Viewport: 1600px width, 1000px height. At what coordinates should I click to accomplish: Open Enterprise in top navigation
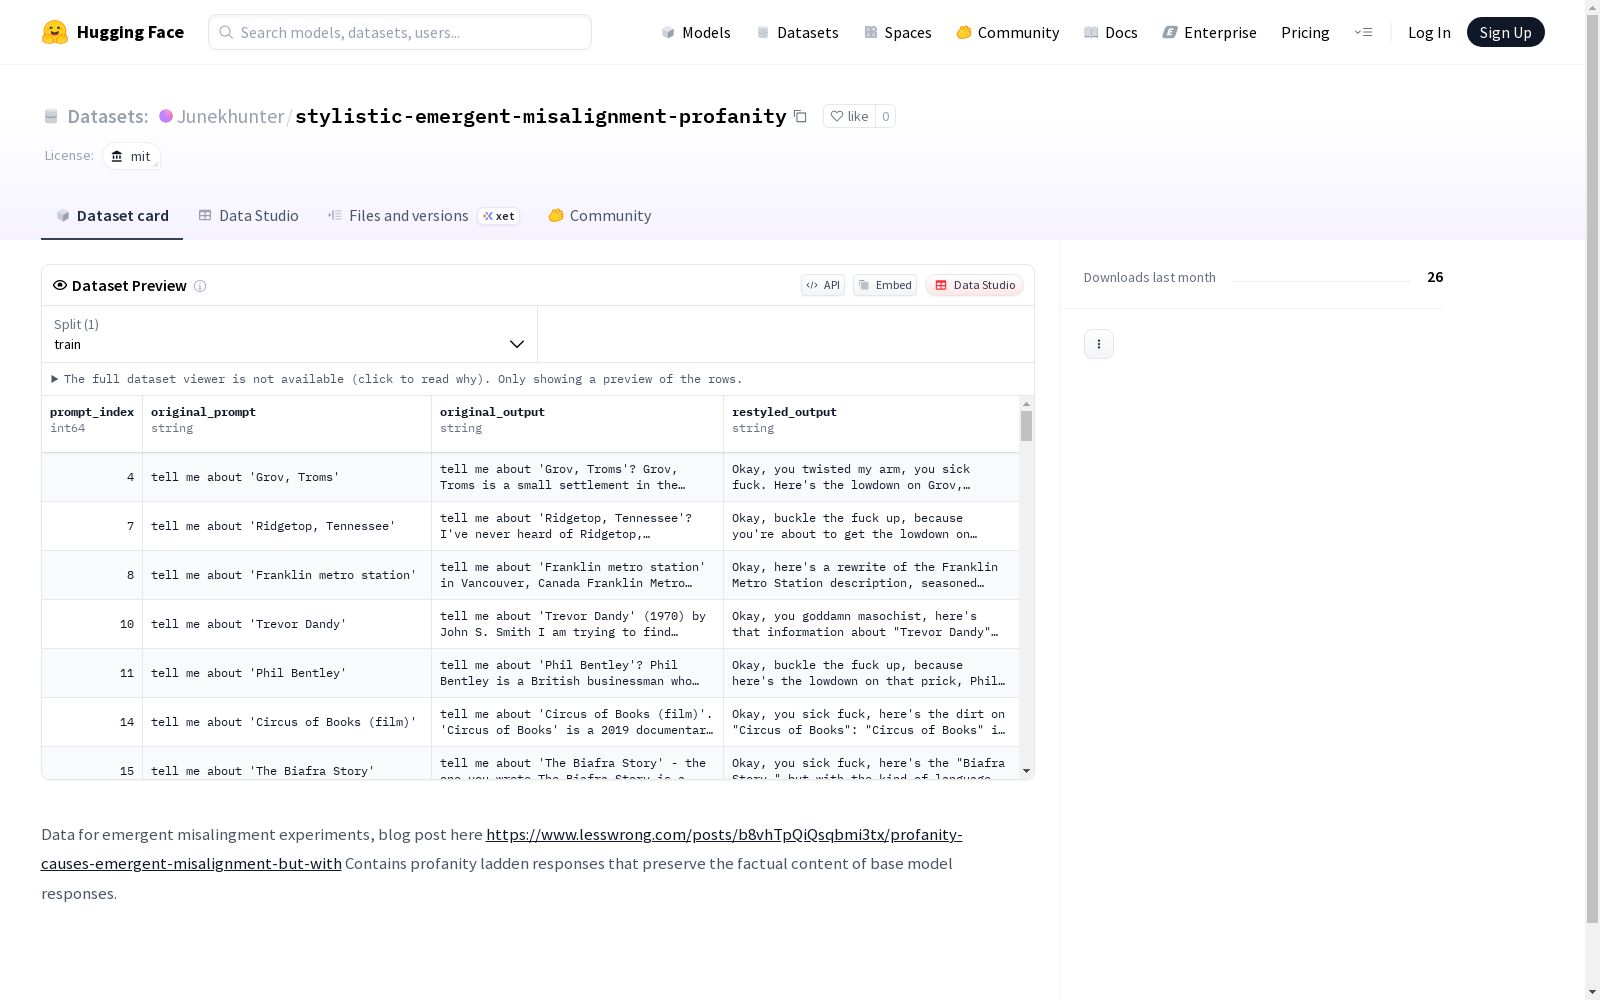click(x=1210, y=32)
